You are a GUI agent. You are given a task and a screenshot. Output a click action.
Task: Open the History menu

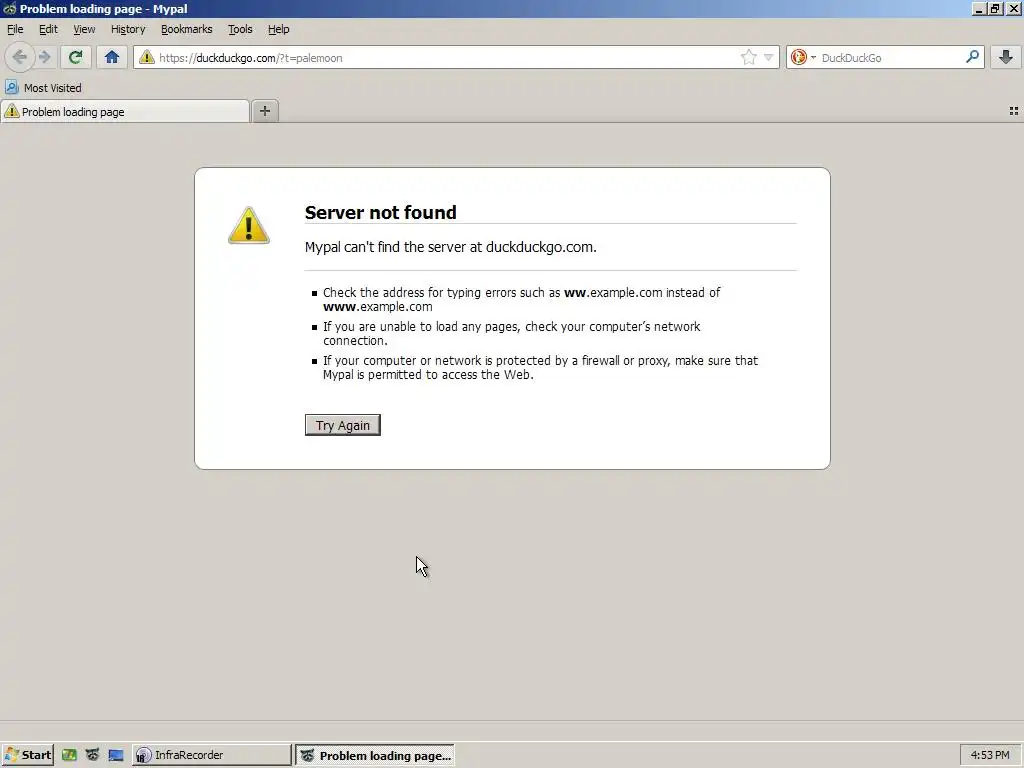point(128,29)
